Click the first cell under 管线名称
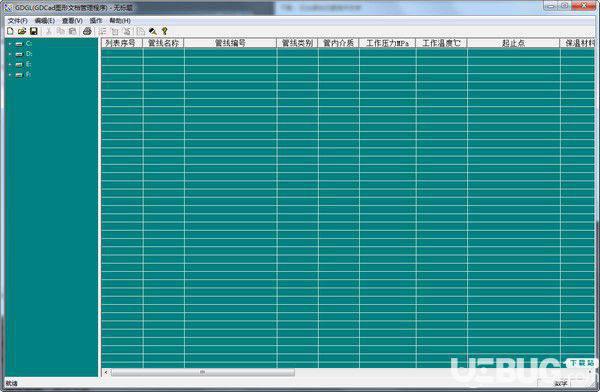Screen dimensions: 600x392 (164, 53)
